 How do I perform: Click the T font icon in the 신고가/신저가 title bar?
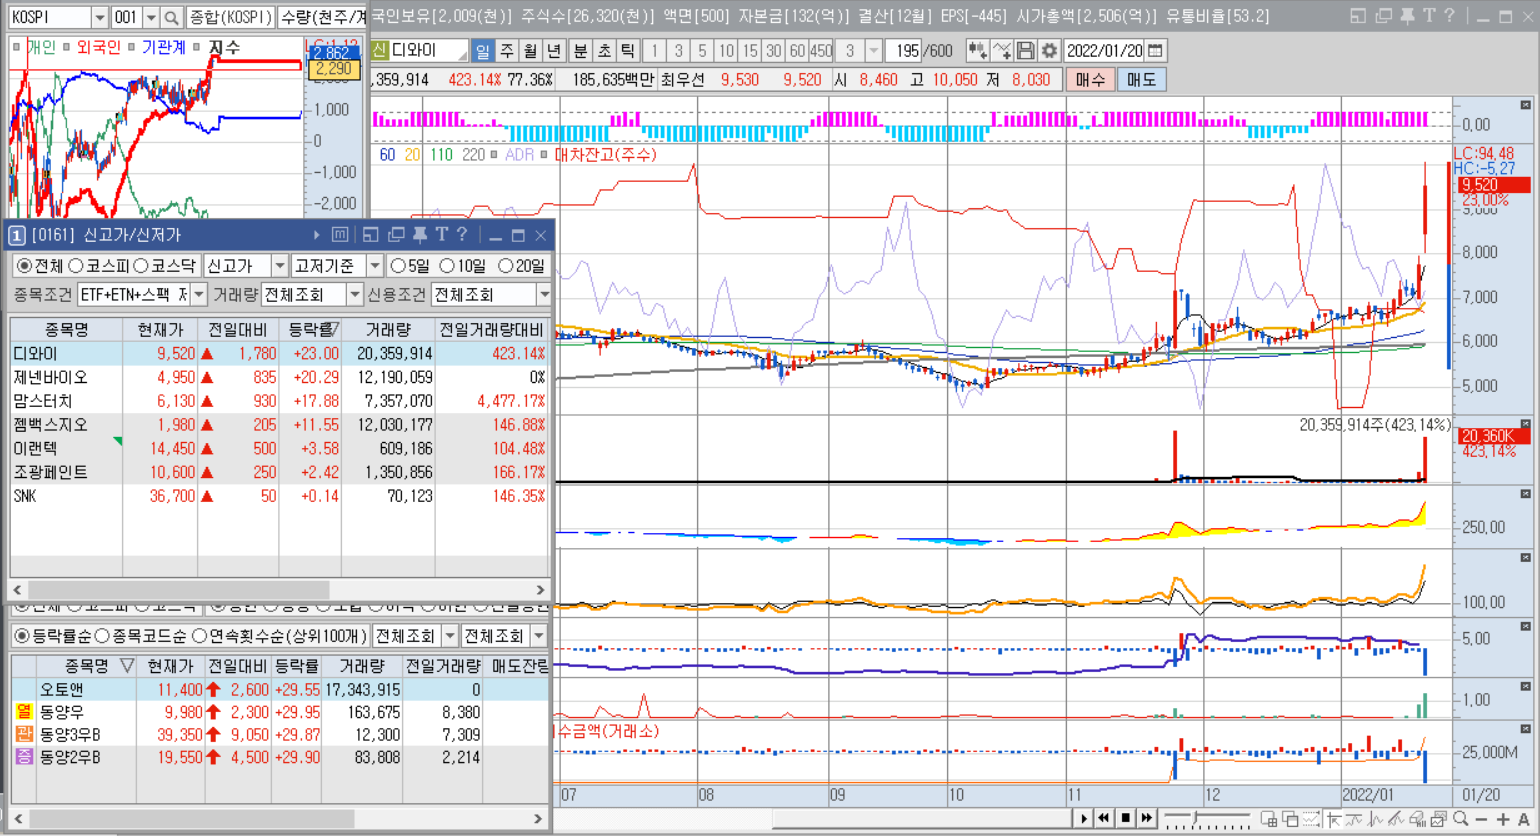(441, 235)
